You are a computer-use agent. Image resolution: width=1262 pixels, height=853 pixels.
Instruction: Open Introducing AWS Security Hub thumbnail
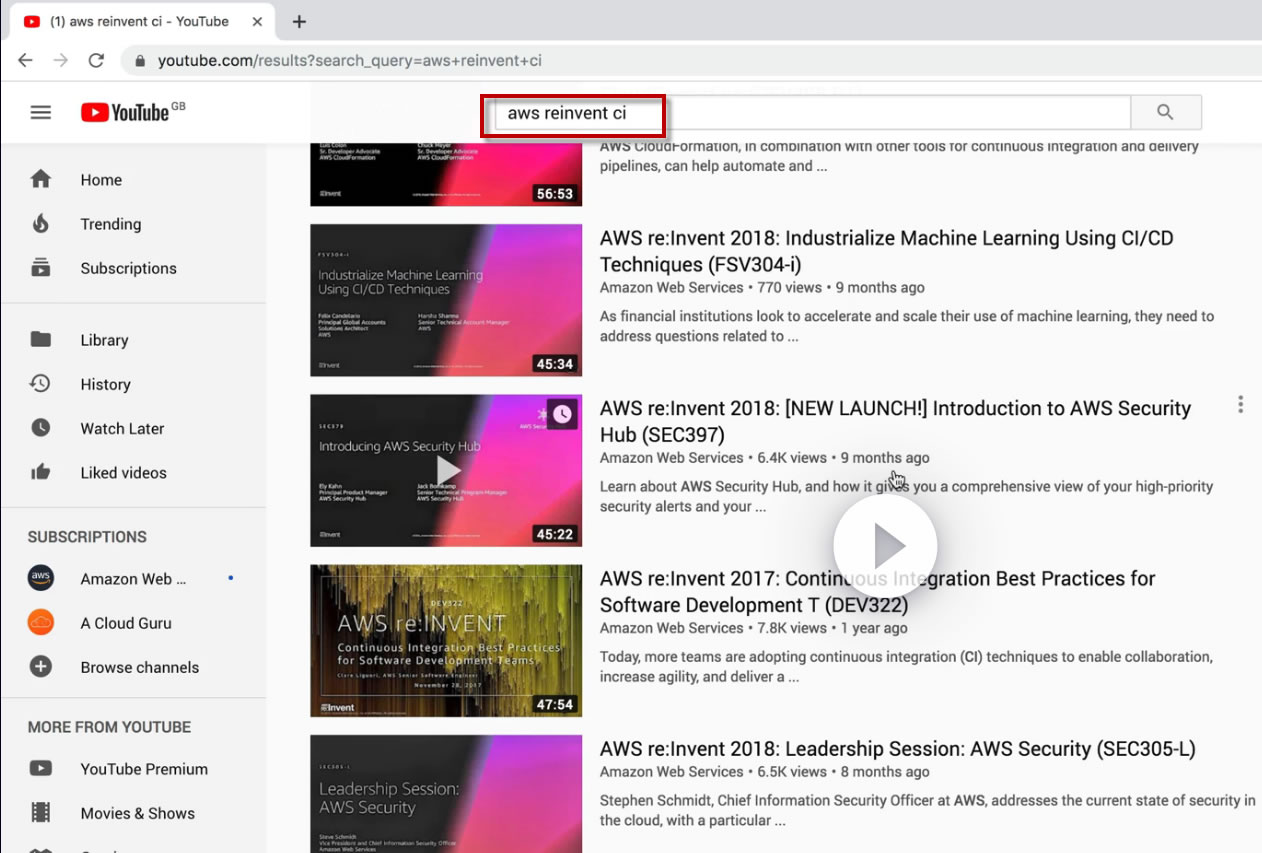[446, 470]
